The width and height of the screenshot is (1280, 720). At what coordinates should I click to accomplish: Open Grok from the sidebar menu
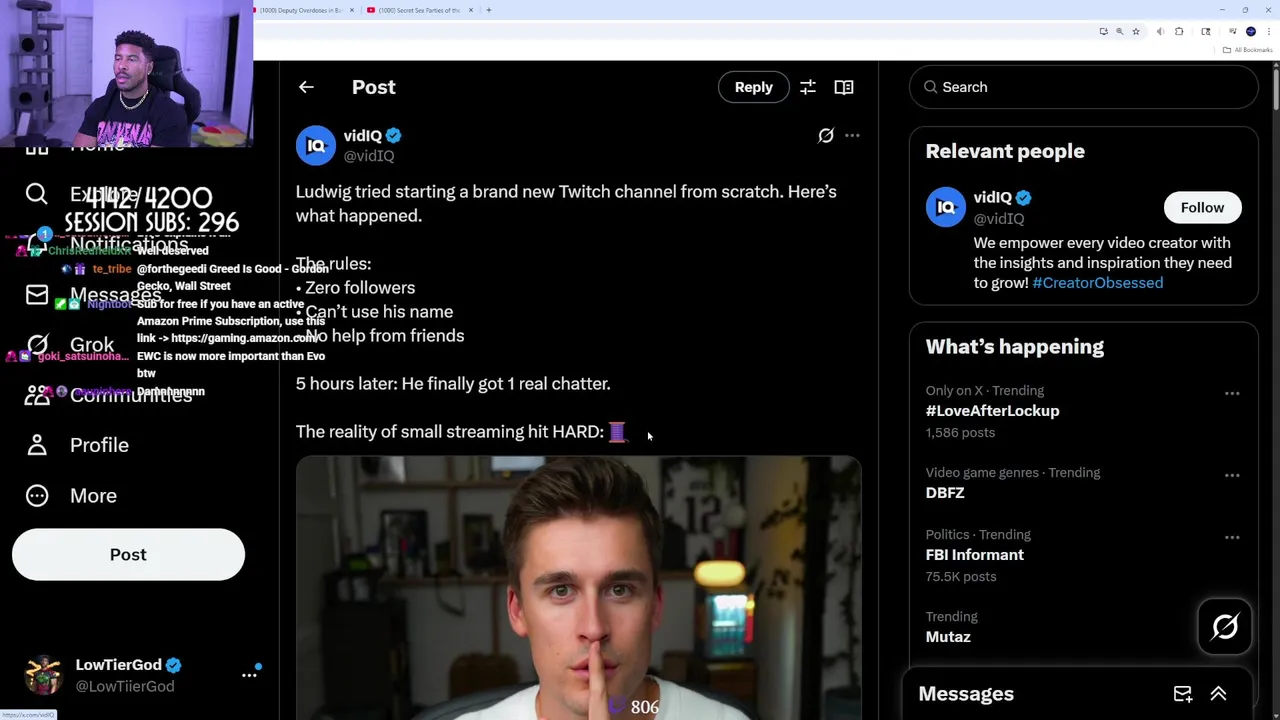(92, 345)
